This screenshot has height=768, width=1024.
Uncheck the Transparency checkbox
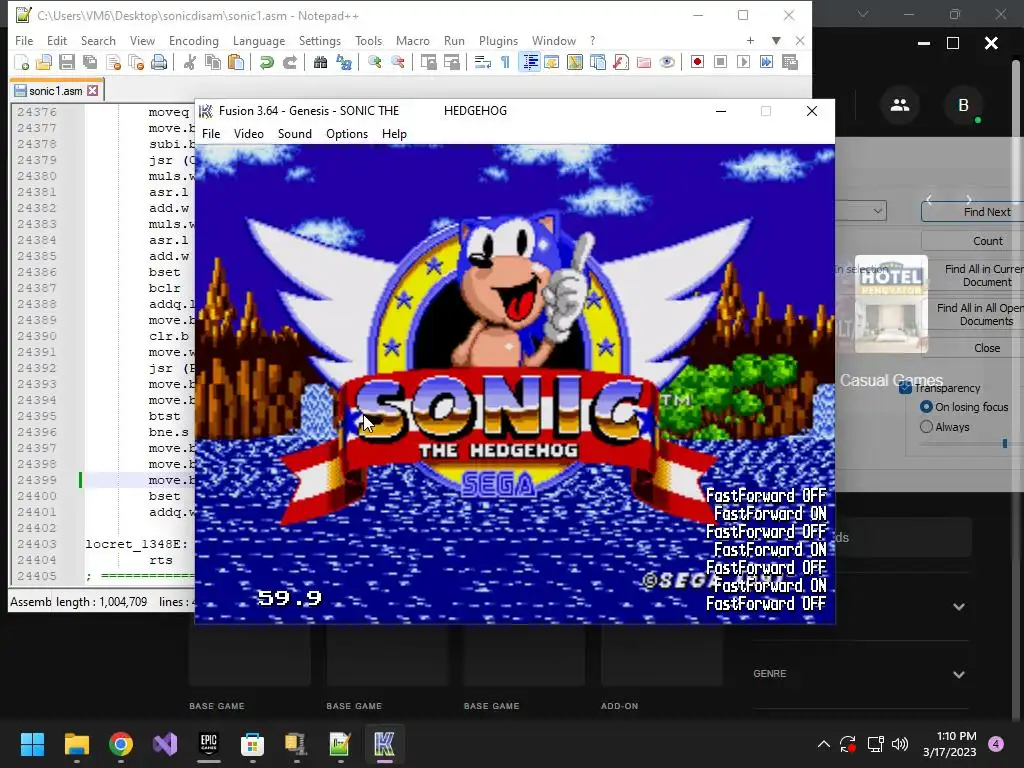905,388
